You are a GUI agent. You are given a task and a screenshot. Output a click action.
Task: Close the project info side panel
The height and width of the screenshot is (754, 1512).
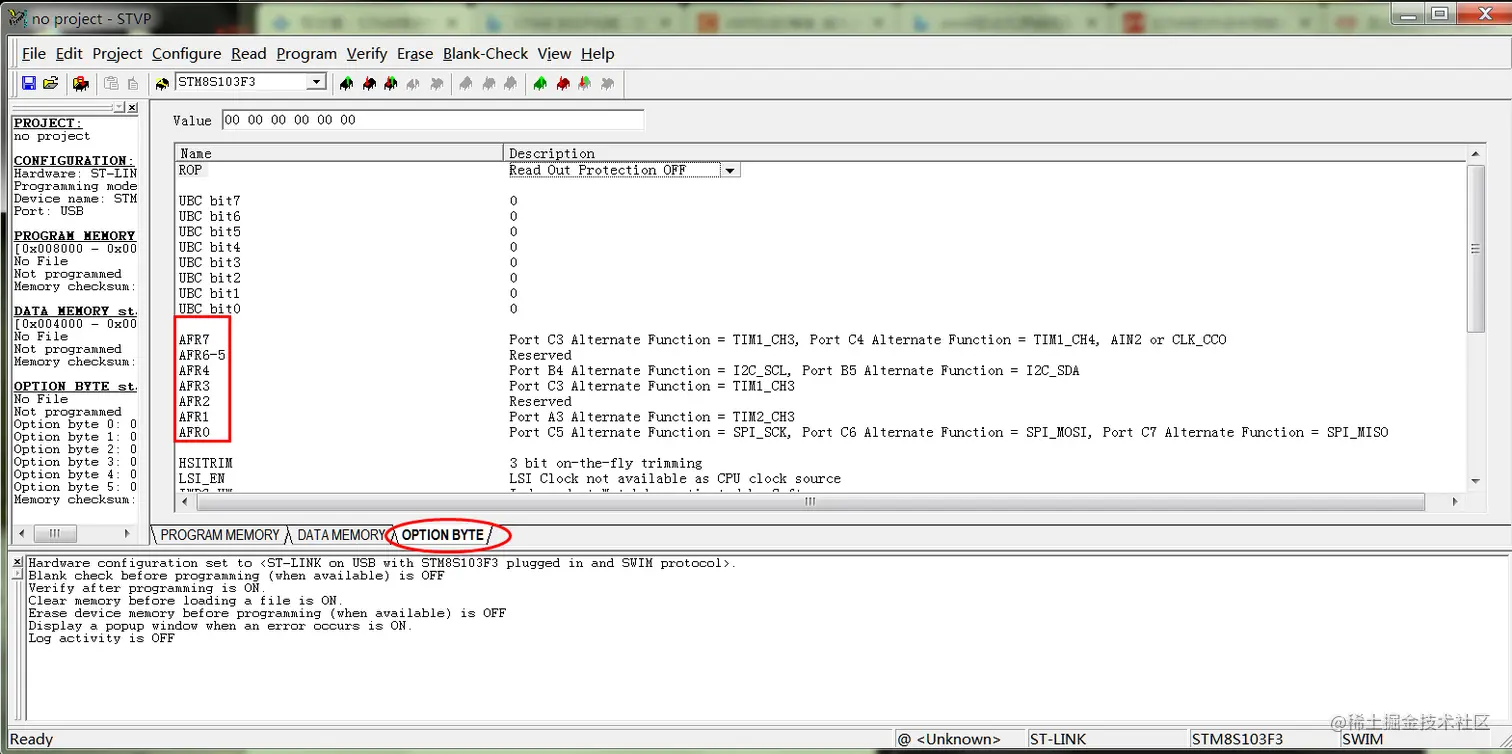tap(132, 107)
